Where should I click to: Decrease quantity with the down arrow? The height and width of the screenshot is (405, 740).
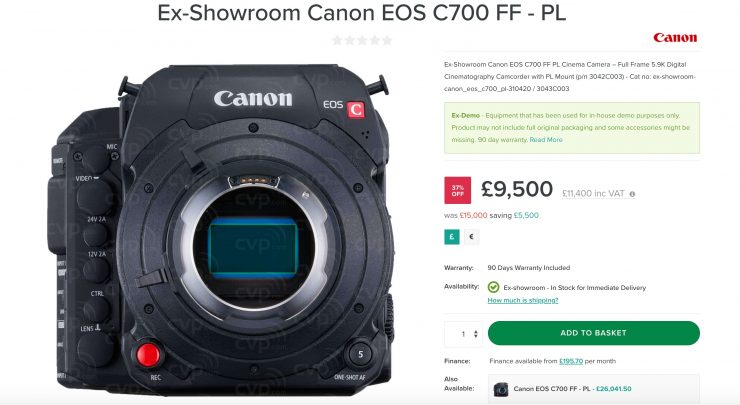click(x=475, y=337)
